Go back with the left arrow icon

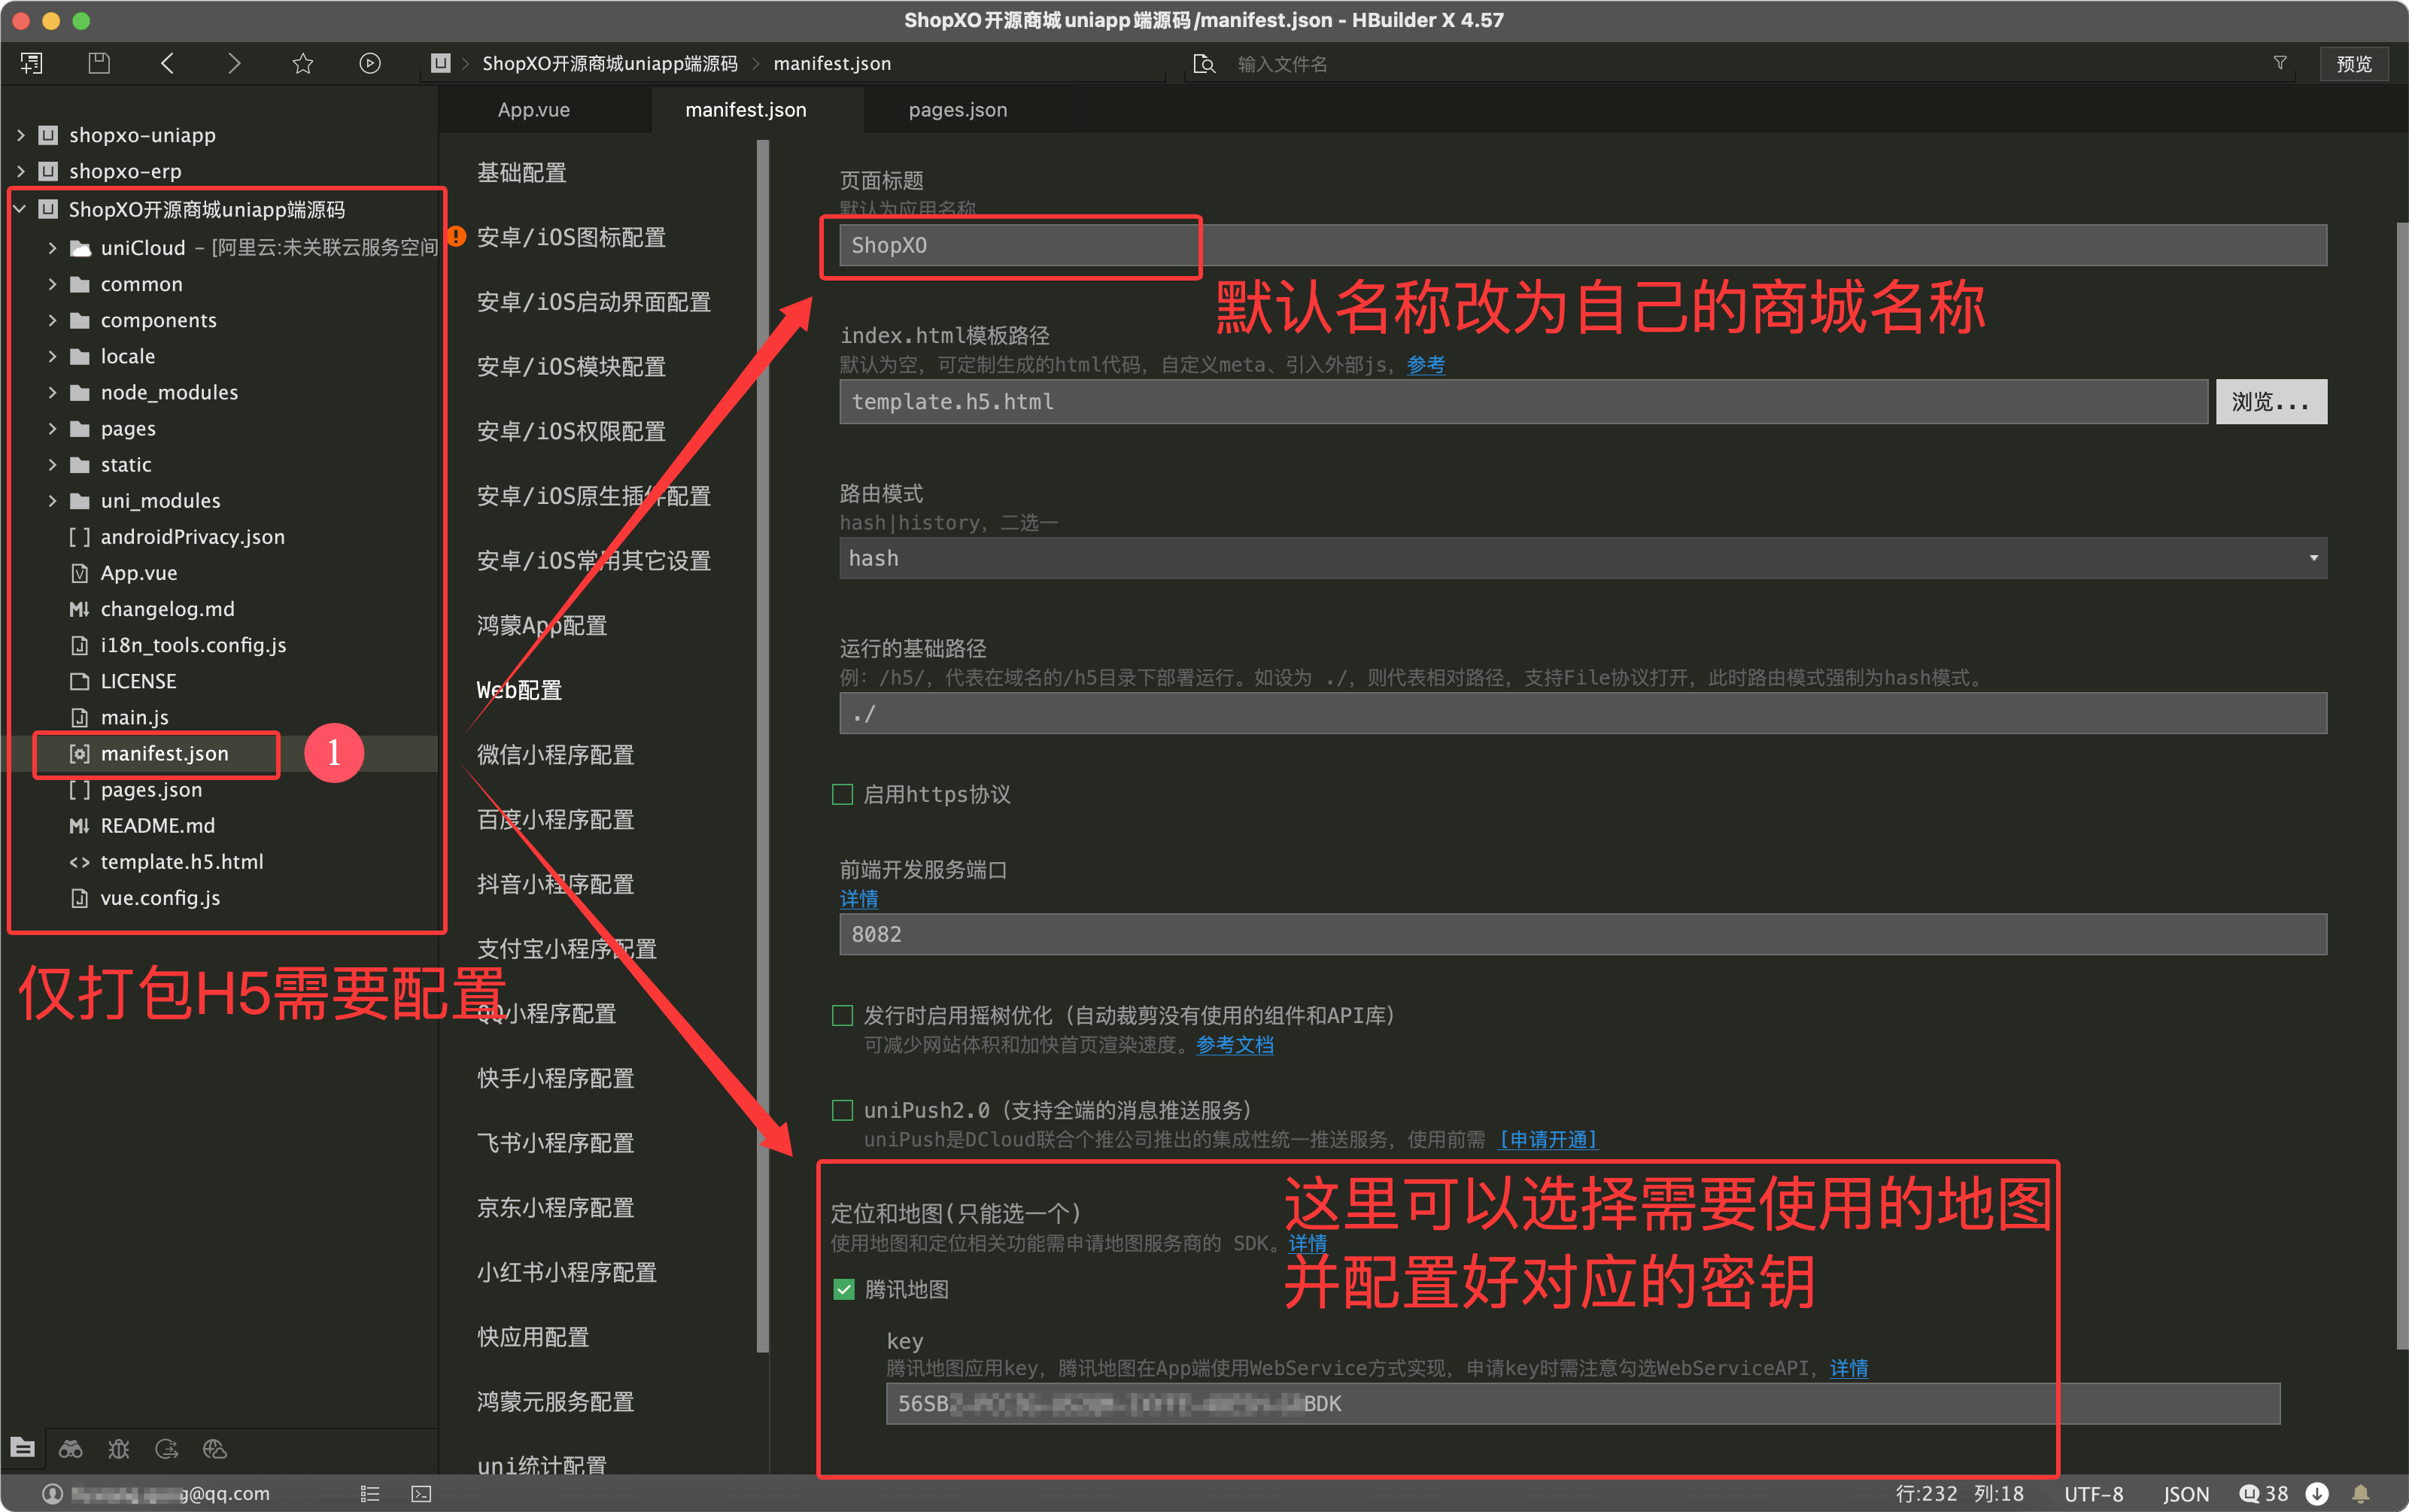[x=167, y=63]
